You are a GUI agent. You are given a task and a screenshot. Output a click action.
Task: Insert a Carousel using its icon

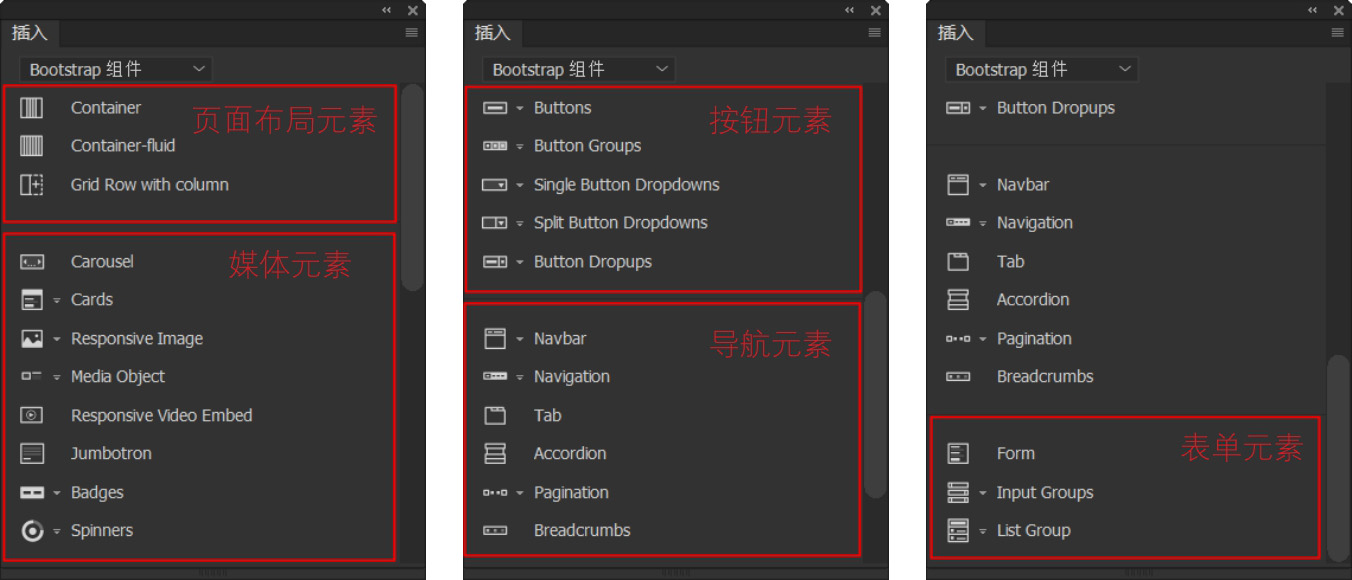(x=32, y=262)
